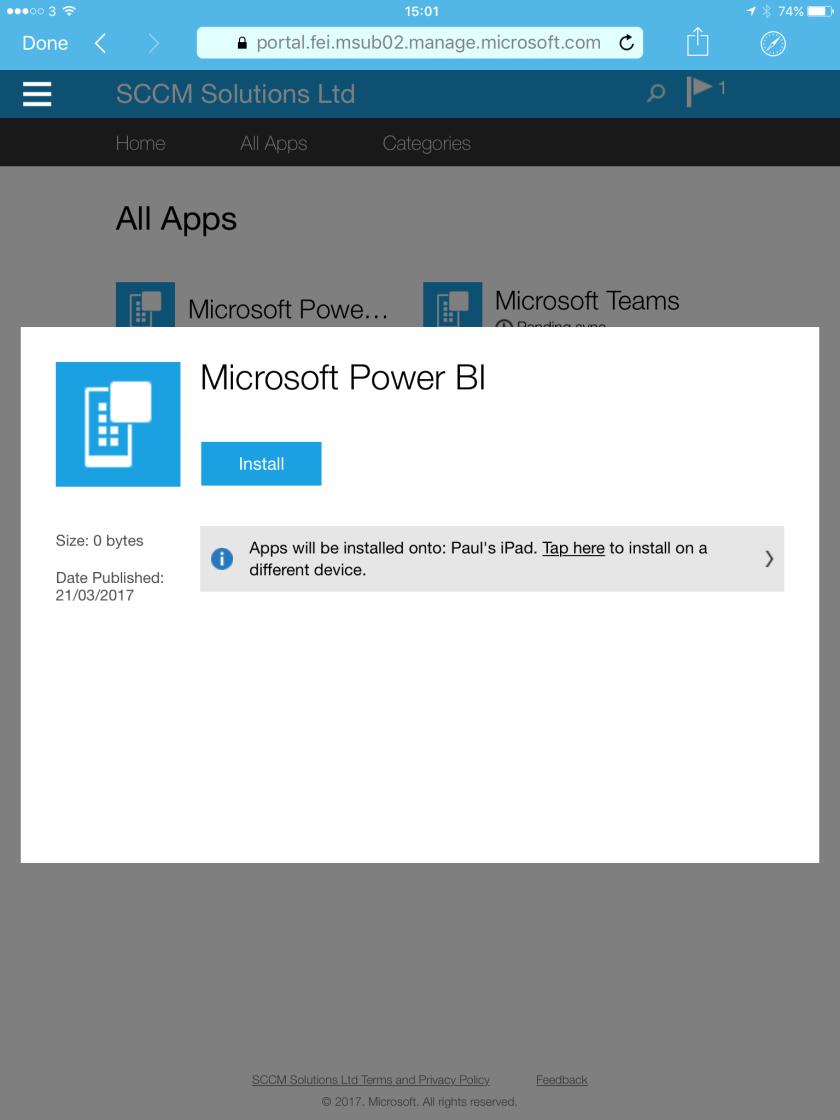Reload the page with refresh icon
Screen dimensions: 840x1120
click(626, 43)
